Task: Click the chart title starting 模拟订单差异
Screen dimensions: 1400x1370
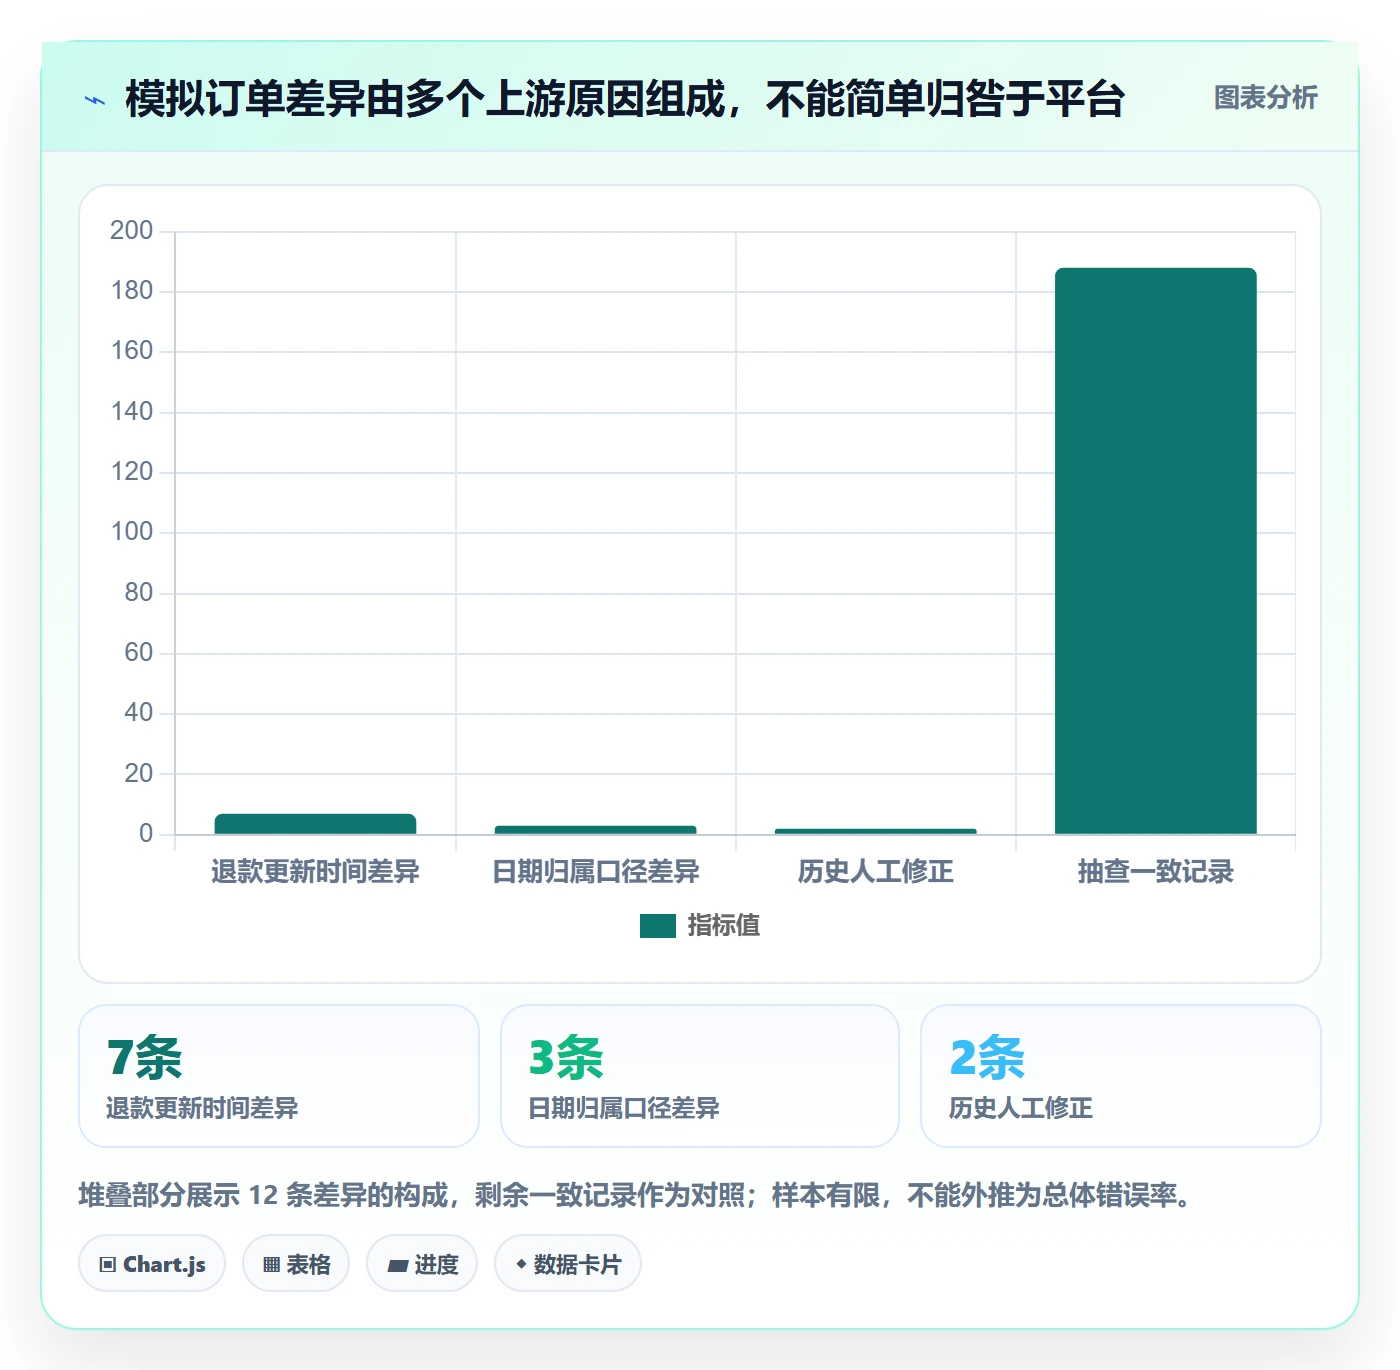Action: (x=625, y=99)
